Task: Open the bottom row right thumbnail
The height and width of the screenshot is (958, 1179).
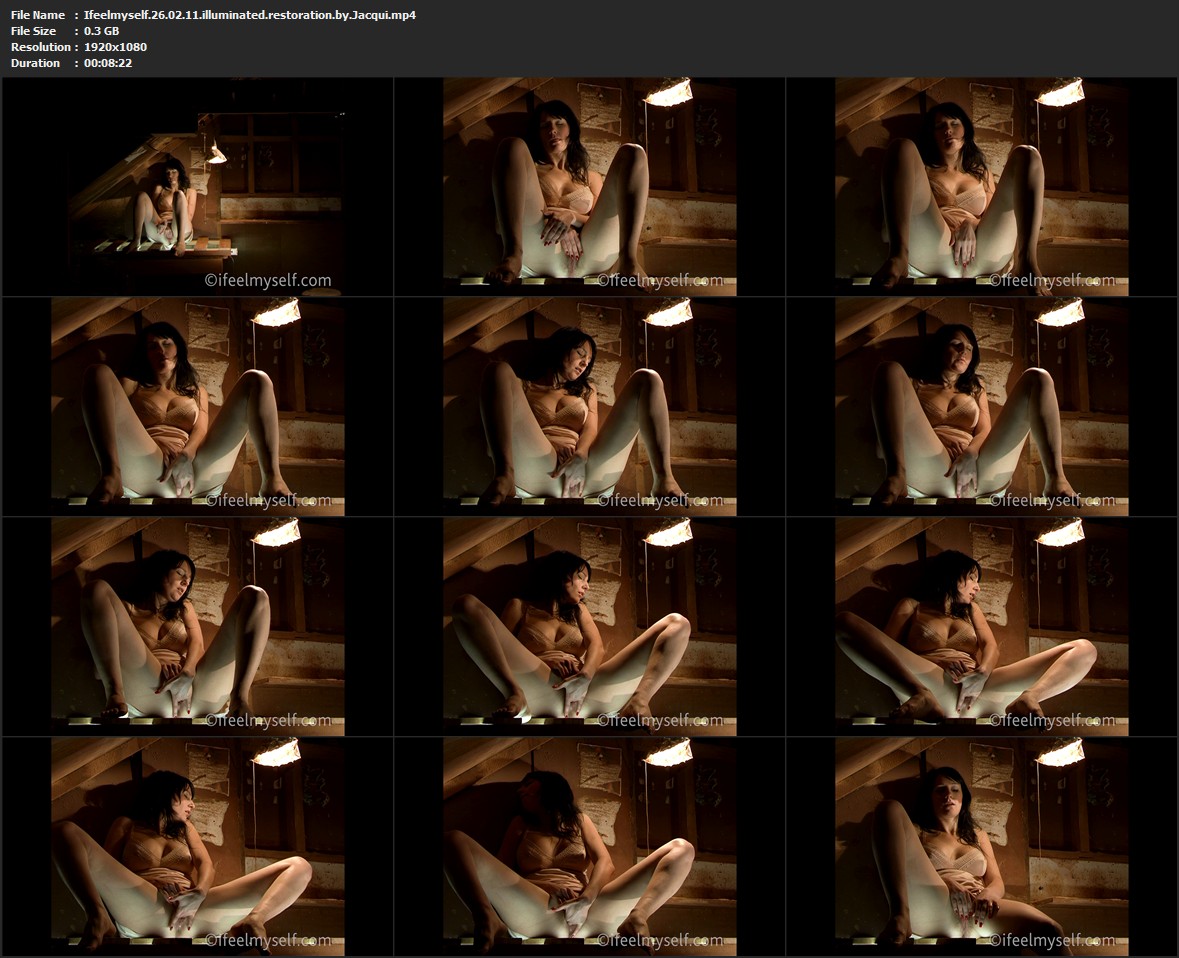Action: (982, 847)
